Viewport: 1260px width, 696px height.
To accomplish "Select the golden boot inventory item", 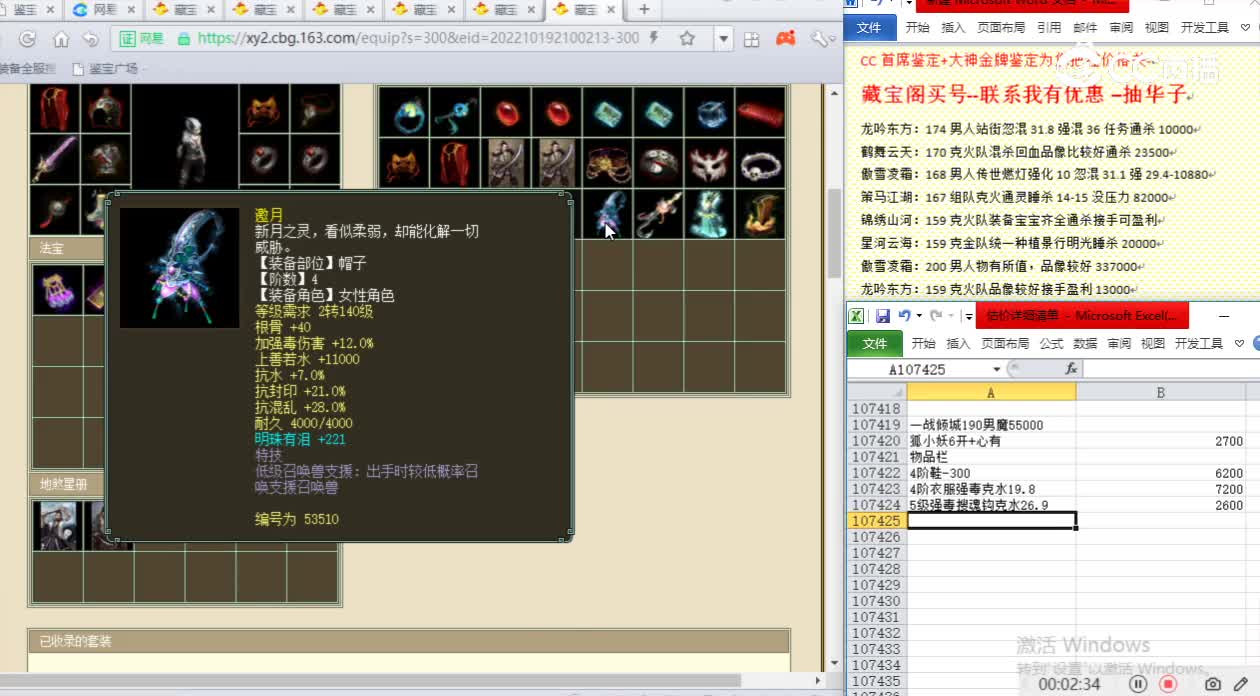I will (x=761, y=213).
